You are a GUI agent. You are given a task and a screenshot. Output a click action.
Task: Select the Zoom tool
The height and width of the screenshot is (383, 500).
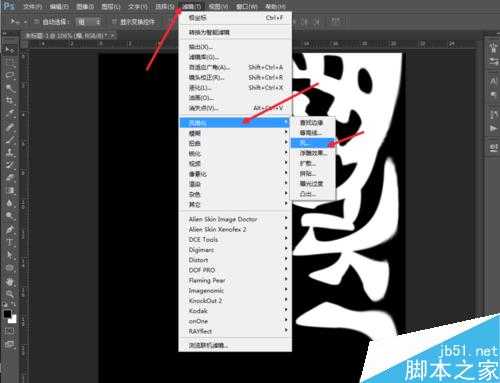(10, 294)
